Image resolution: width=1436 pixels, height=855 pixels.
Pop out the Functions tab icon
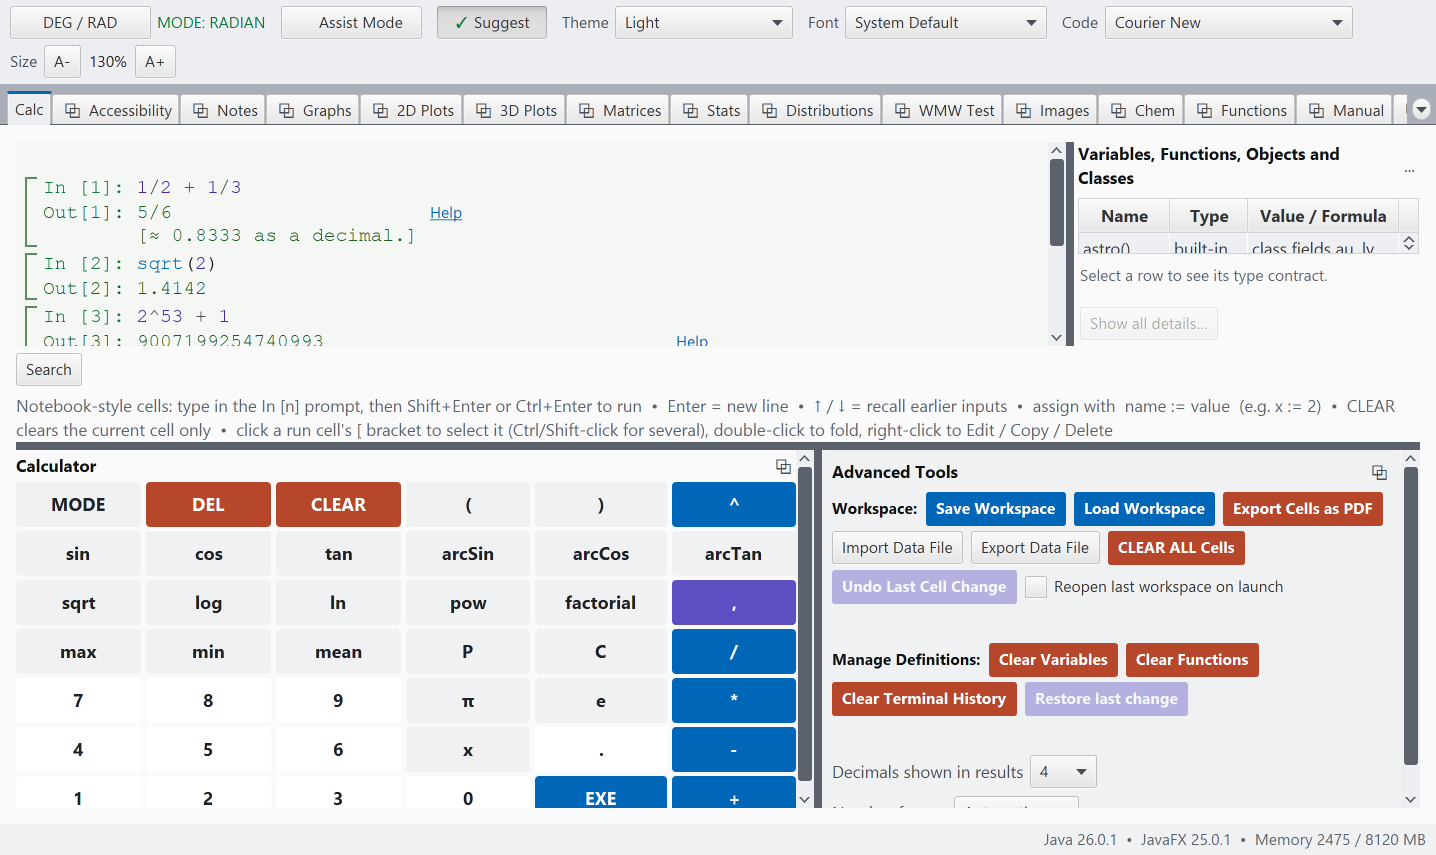1204,110
